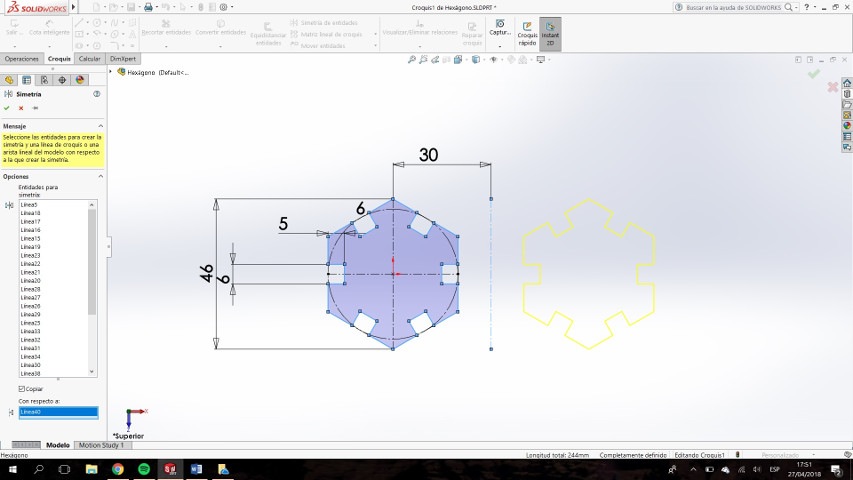Switch to Calcular tab
This screenshot has height=480, width=853.
click(x=89, y=59)
